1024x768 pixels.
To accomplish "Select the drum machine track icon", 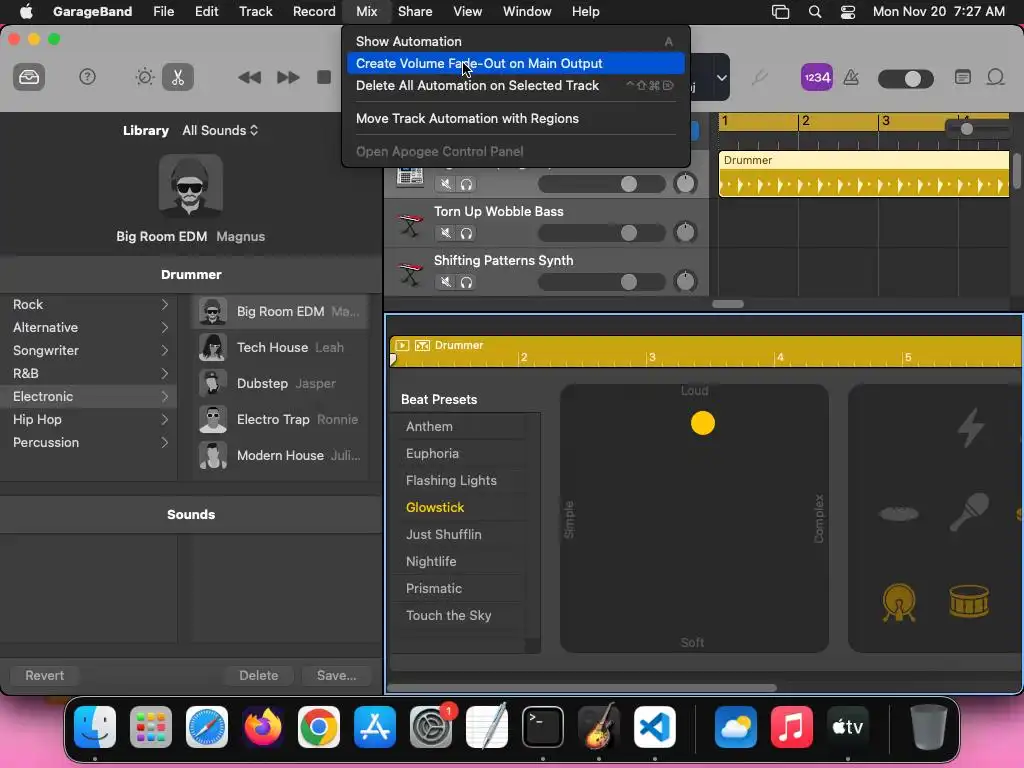I will tap(410, 176).
